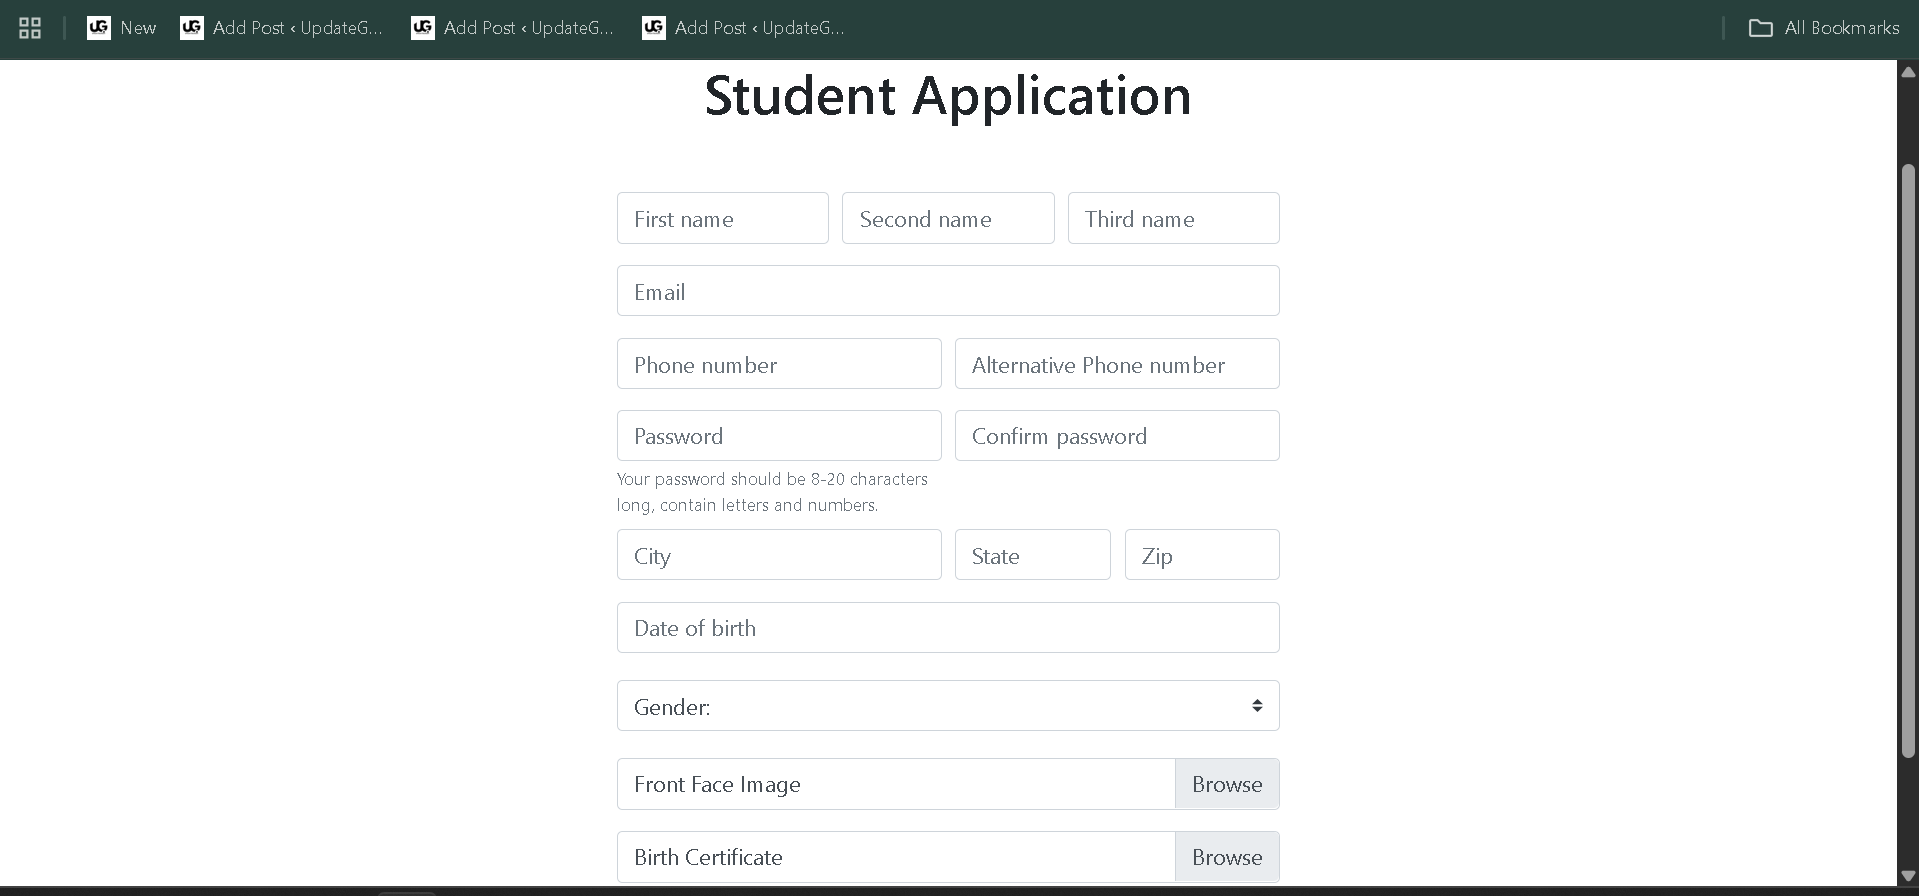Expand the Gender dropdown

(x=947, y=706)
